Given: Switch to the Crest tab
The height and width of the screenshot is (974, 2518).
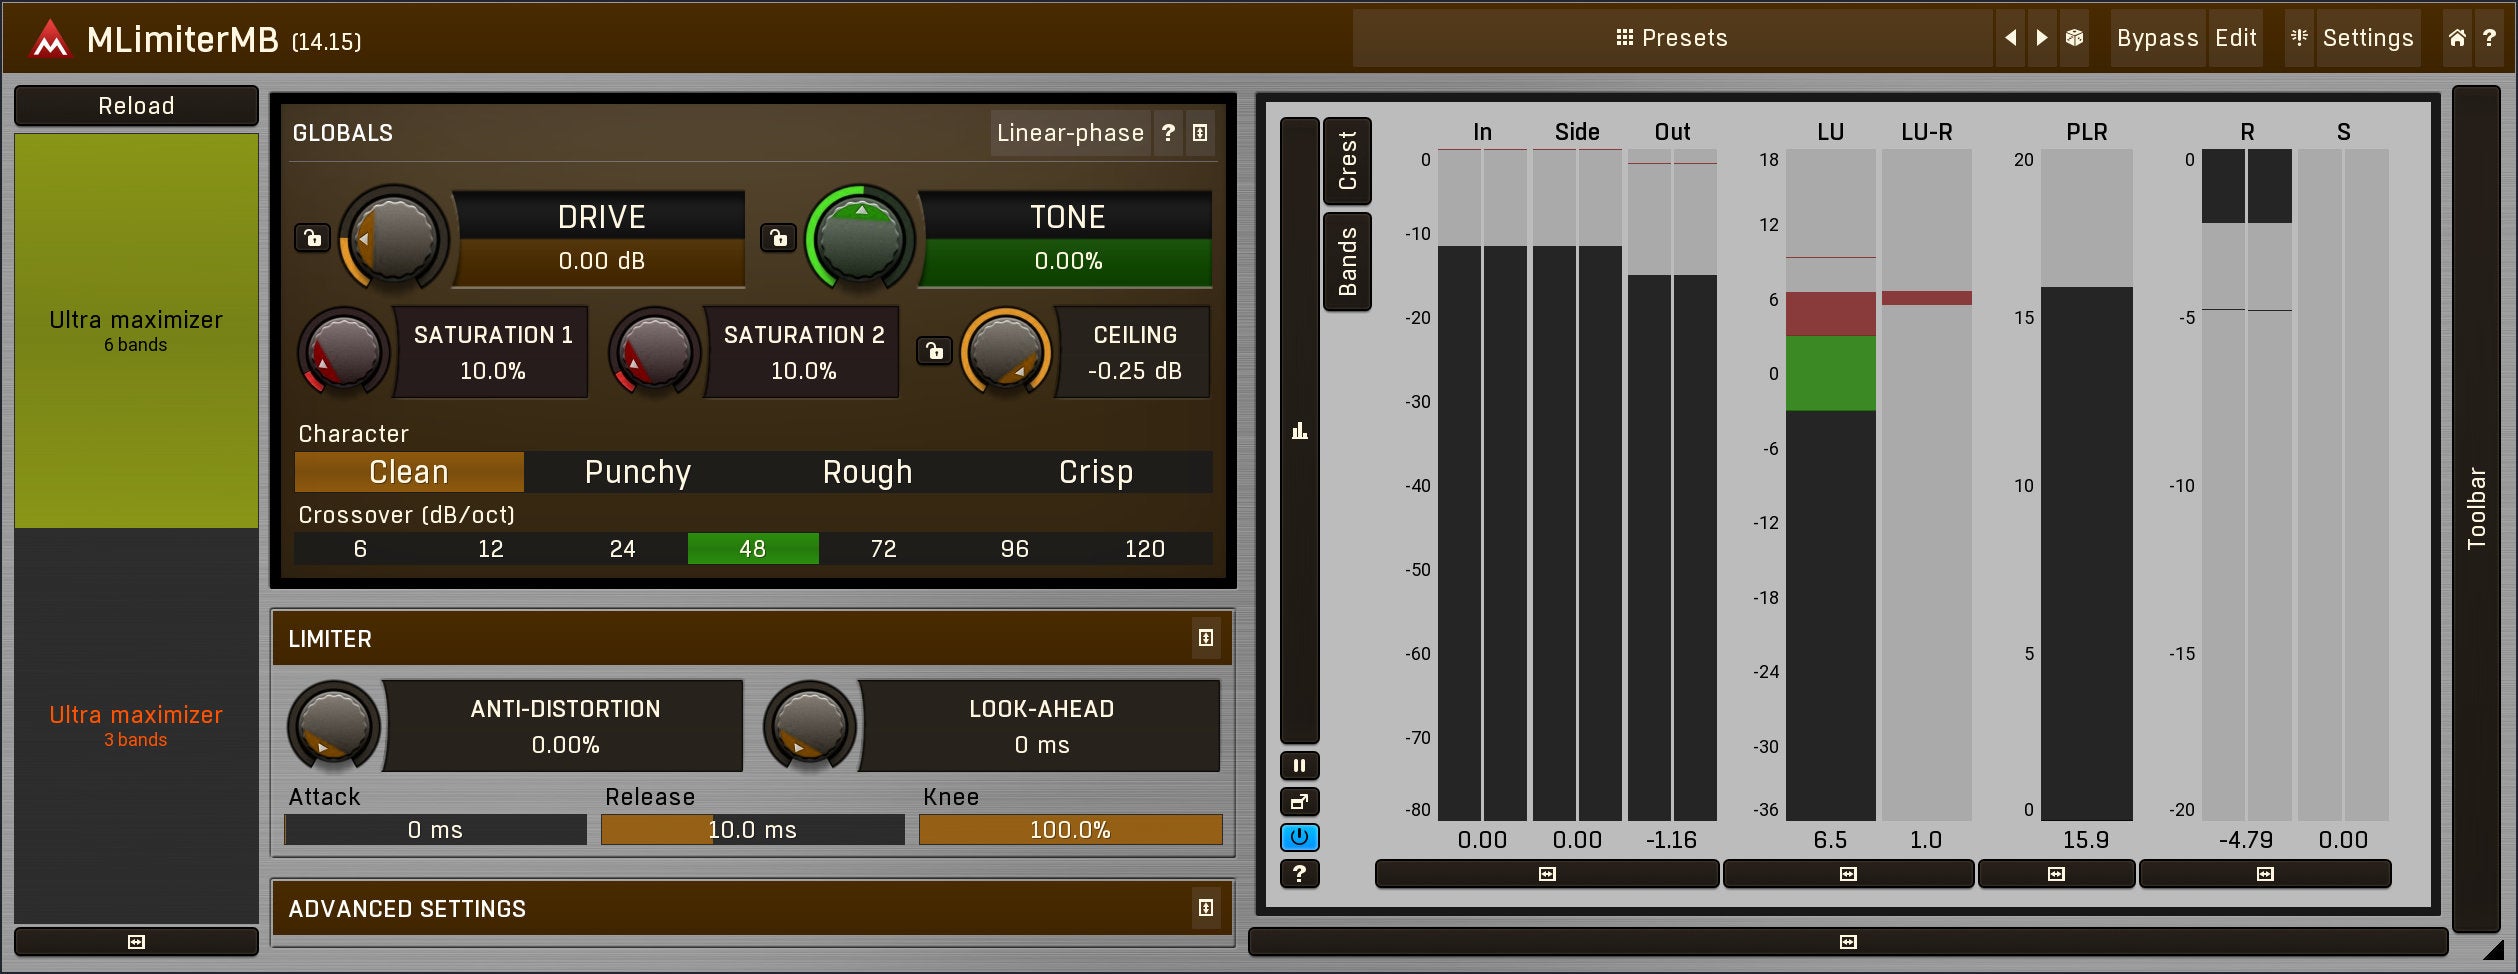Looking at the screenshot, I should pos(1347,161).
